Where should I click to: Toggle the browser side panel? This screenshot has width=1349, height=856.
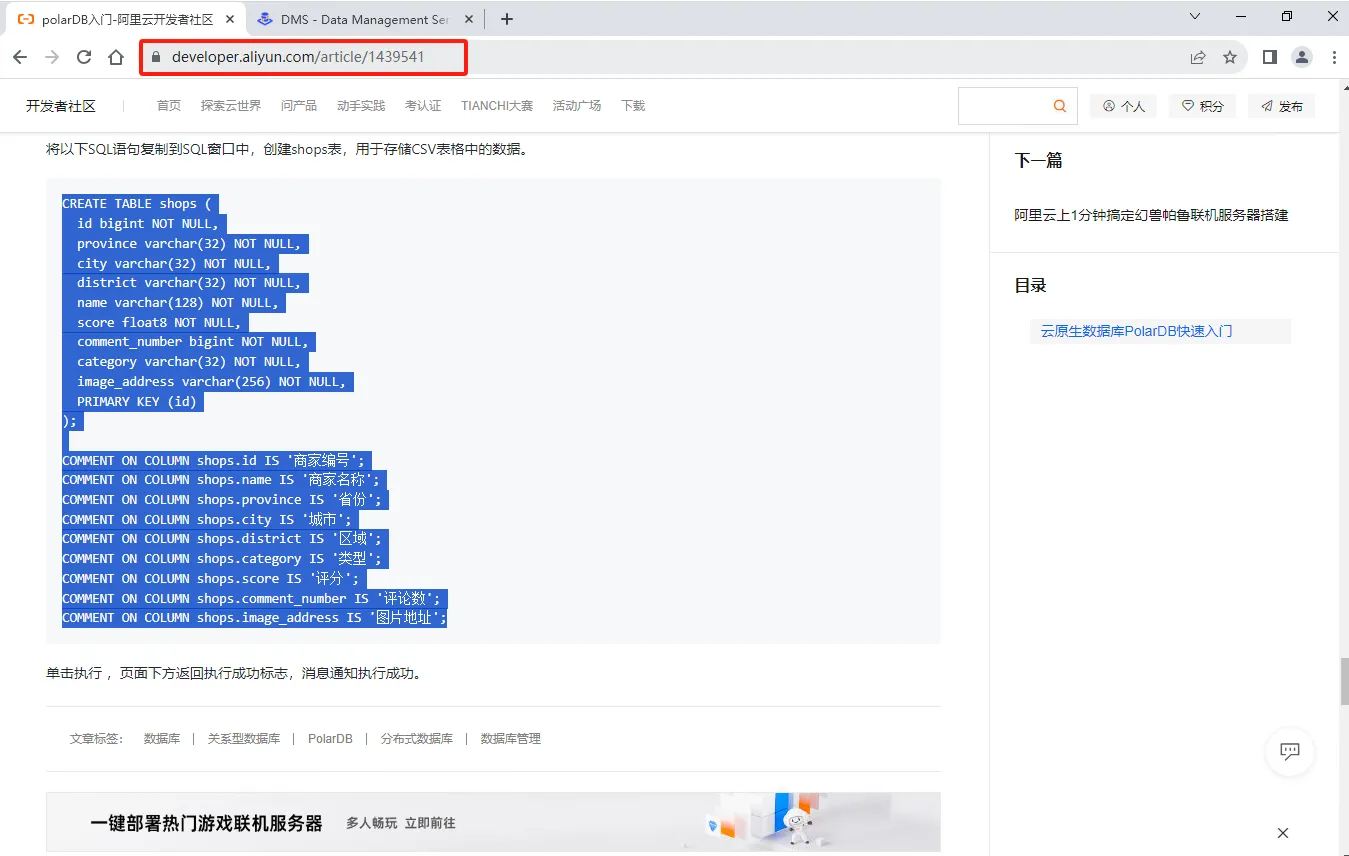click(1269, 57)
